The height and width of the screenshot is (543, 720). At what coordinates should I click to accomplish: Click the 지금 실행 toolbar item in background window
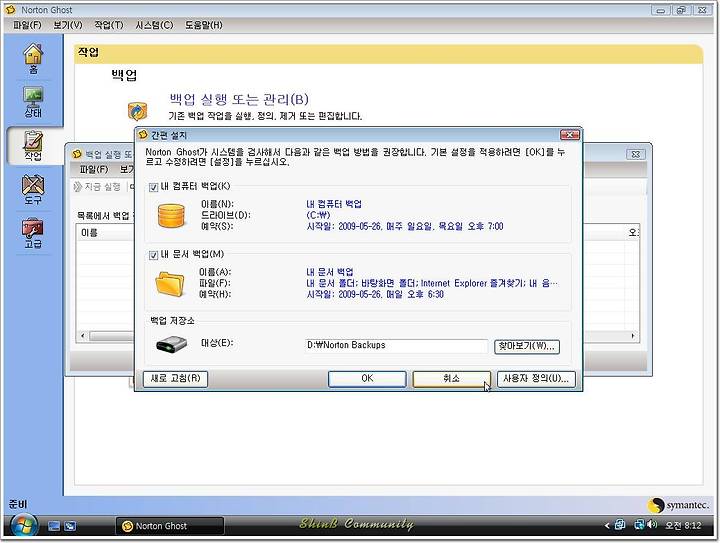(97, 187)
